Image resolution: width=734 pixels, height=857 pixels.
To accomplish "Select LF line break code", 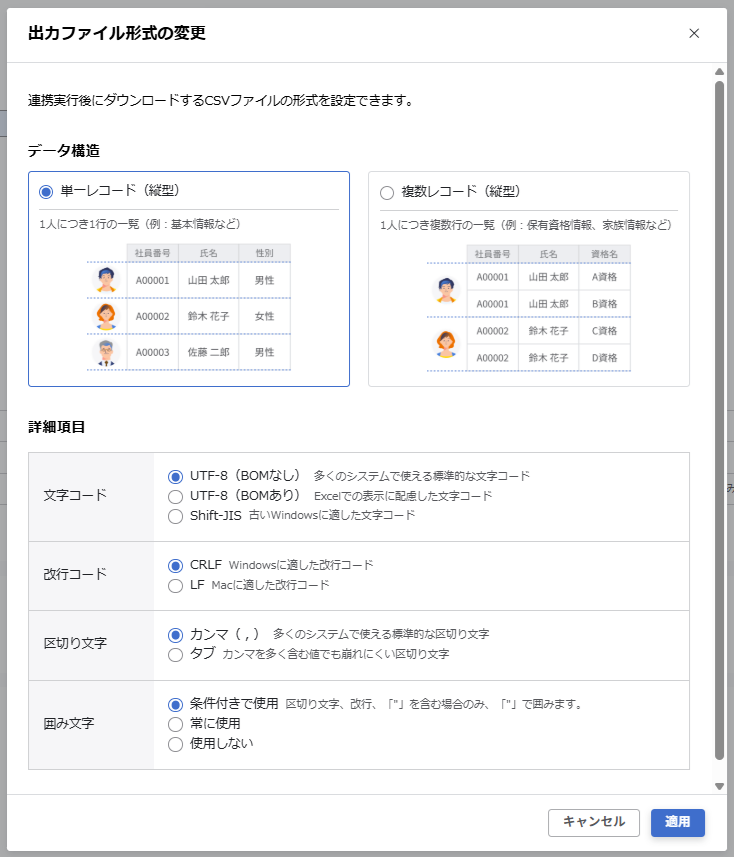I will coord(176,585).
